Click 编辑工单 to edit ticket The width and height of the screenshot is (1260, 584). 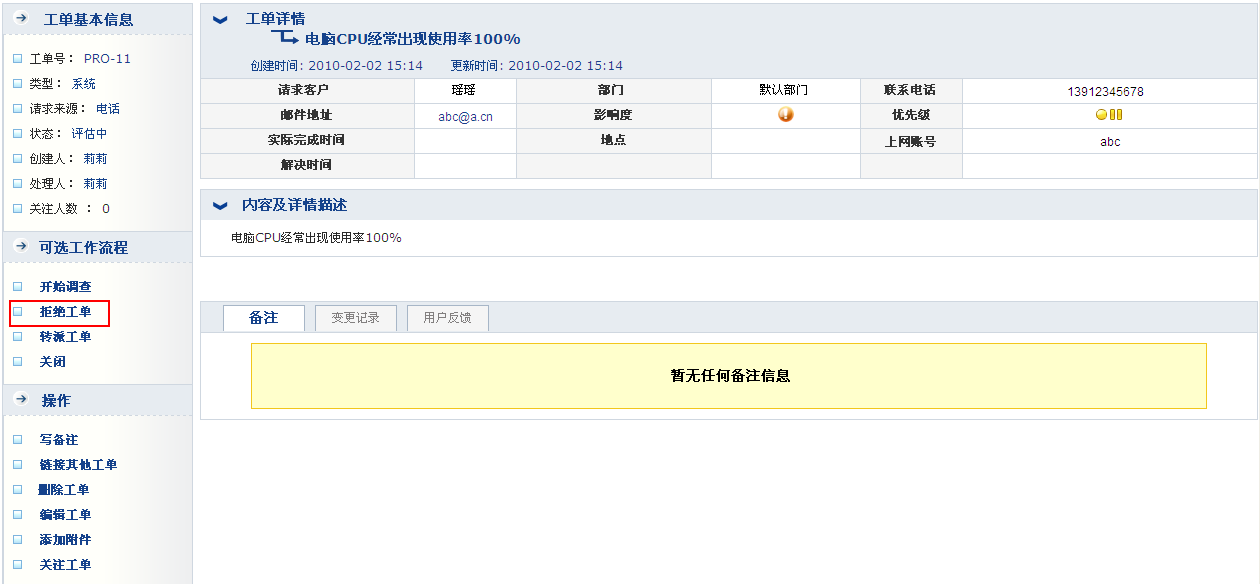click(x=65, y=515)
